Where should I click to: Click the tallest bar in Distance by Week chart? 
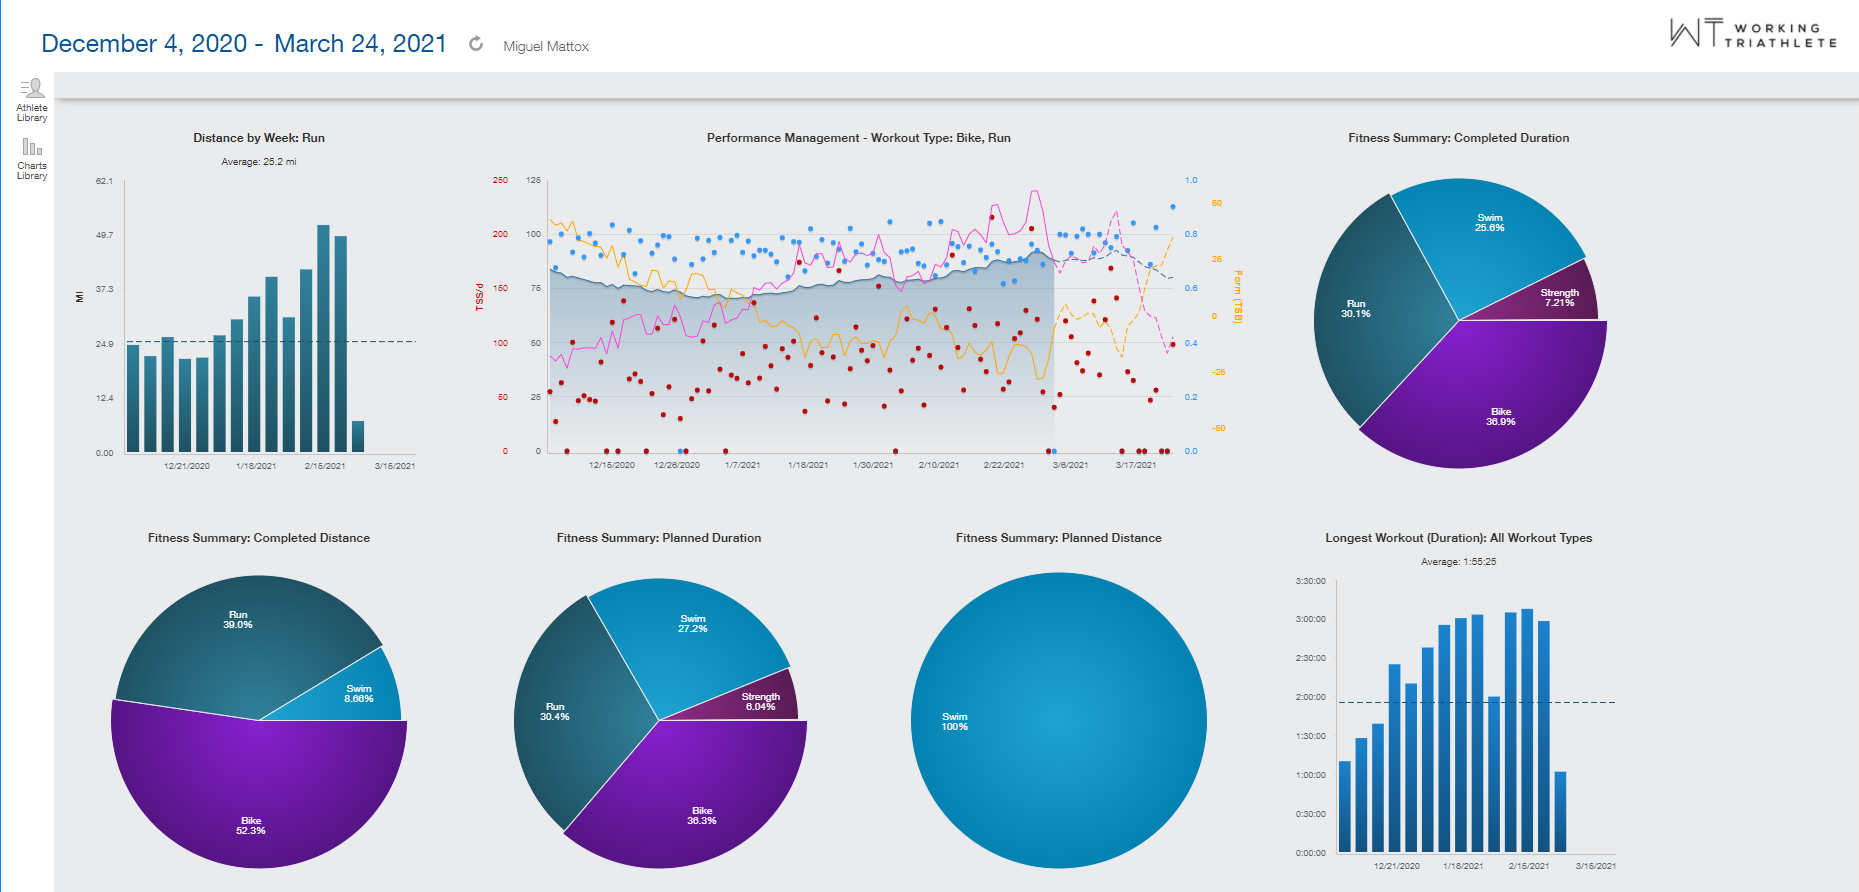(323, 338)
